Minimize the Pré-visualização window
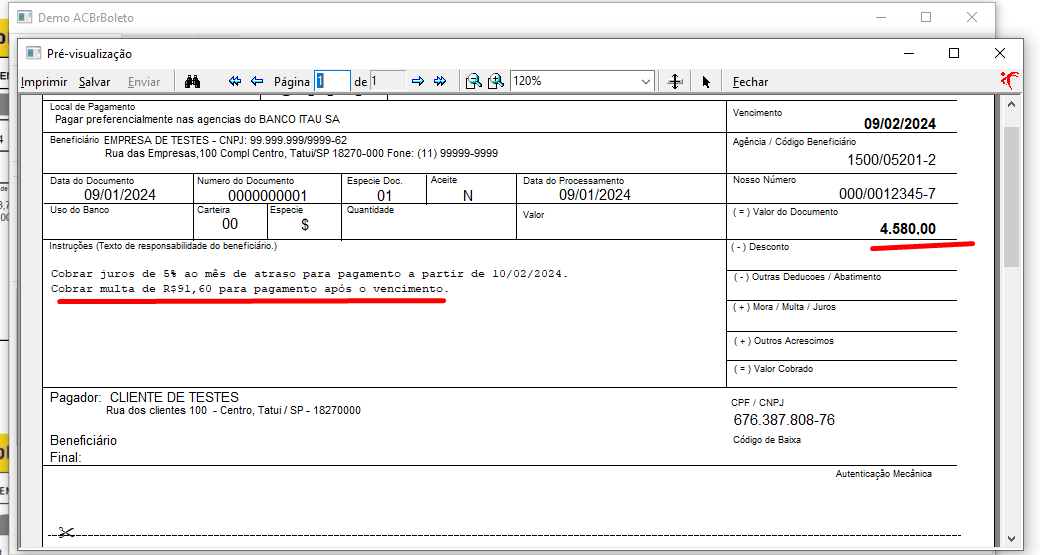The width and height of the screenshot is (1040, 555). tap(909, 53)
